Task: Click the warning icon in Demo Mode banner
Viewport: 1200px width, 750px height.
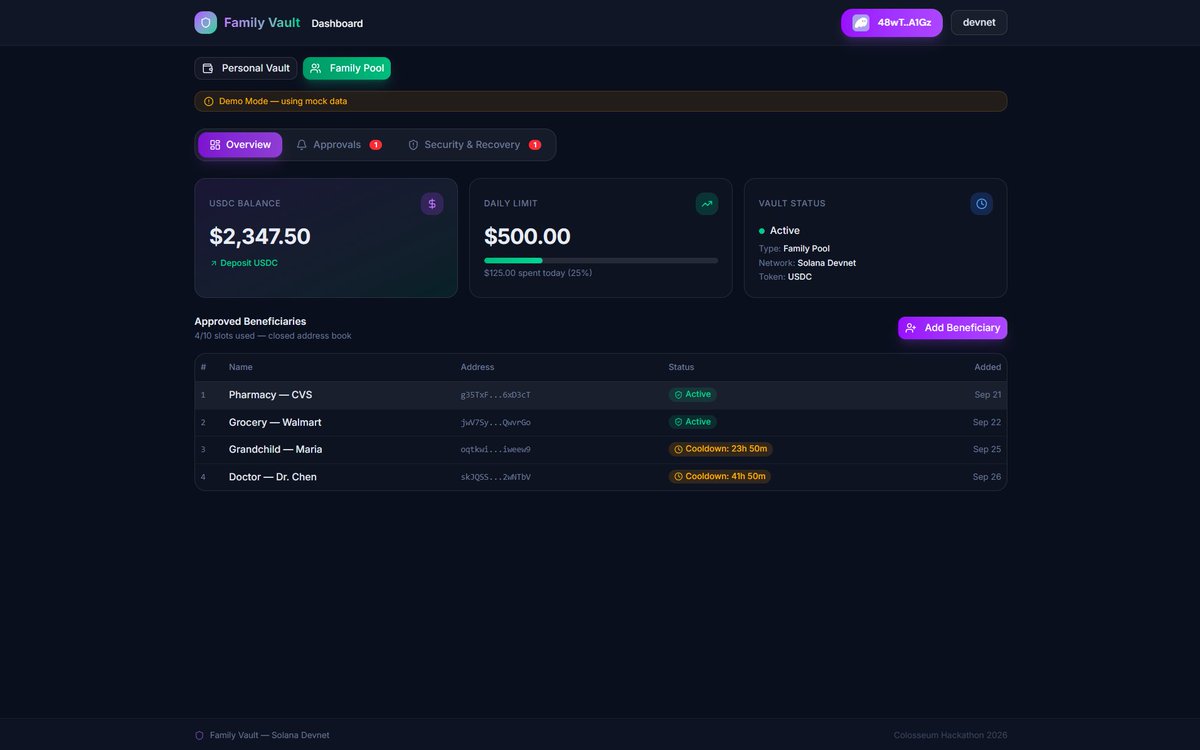Action: pos(209,102)
